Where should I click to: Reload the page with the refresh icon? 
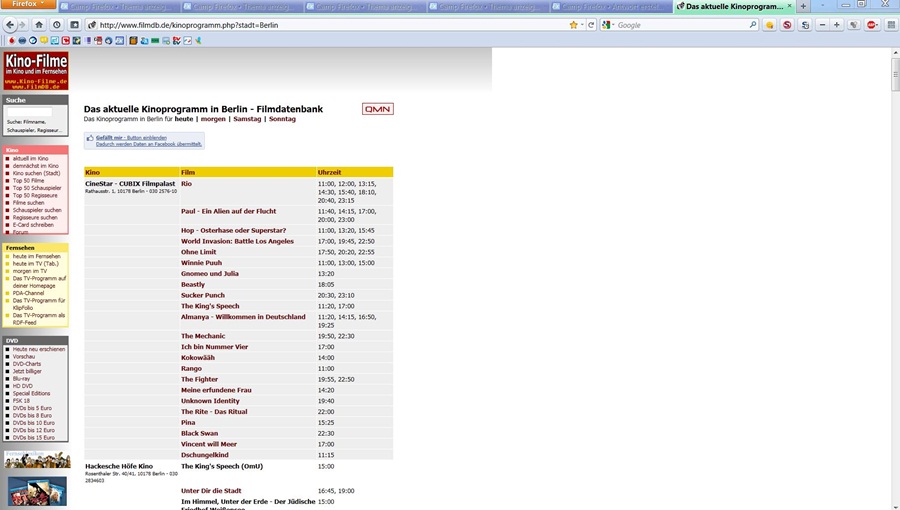(591, 25)
